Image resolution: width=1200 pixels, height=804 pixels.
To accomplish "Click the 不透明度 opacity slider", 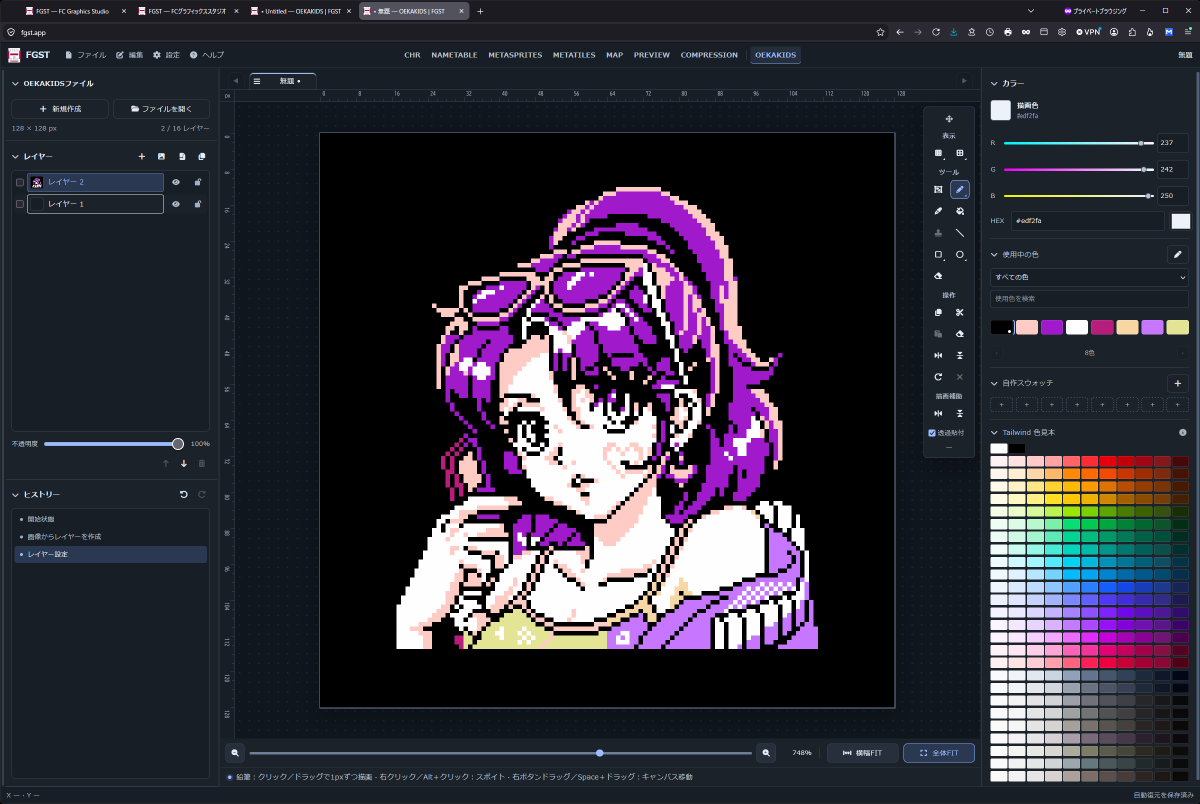I will coord(112,444).
